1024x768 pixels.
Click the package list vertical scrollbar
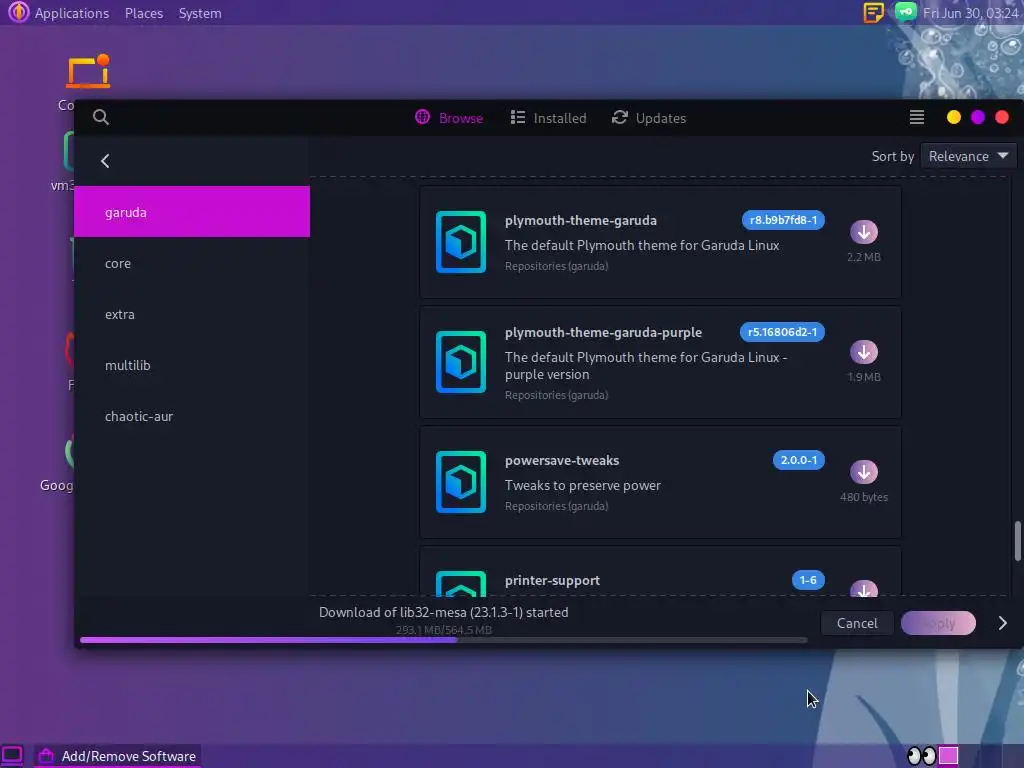[1017, 541]
